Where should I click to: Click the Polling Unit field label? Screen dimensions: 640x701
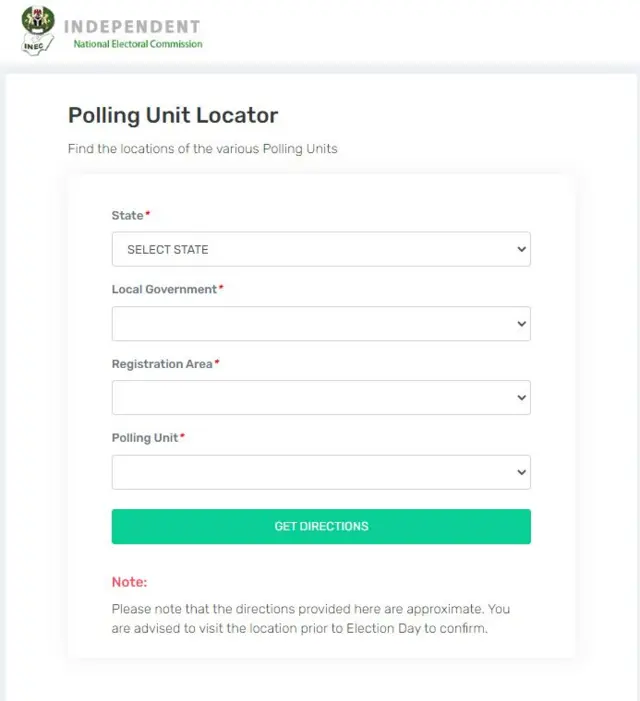145,438
